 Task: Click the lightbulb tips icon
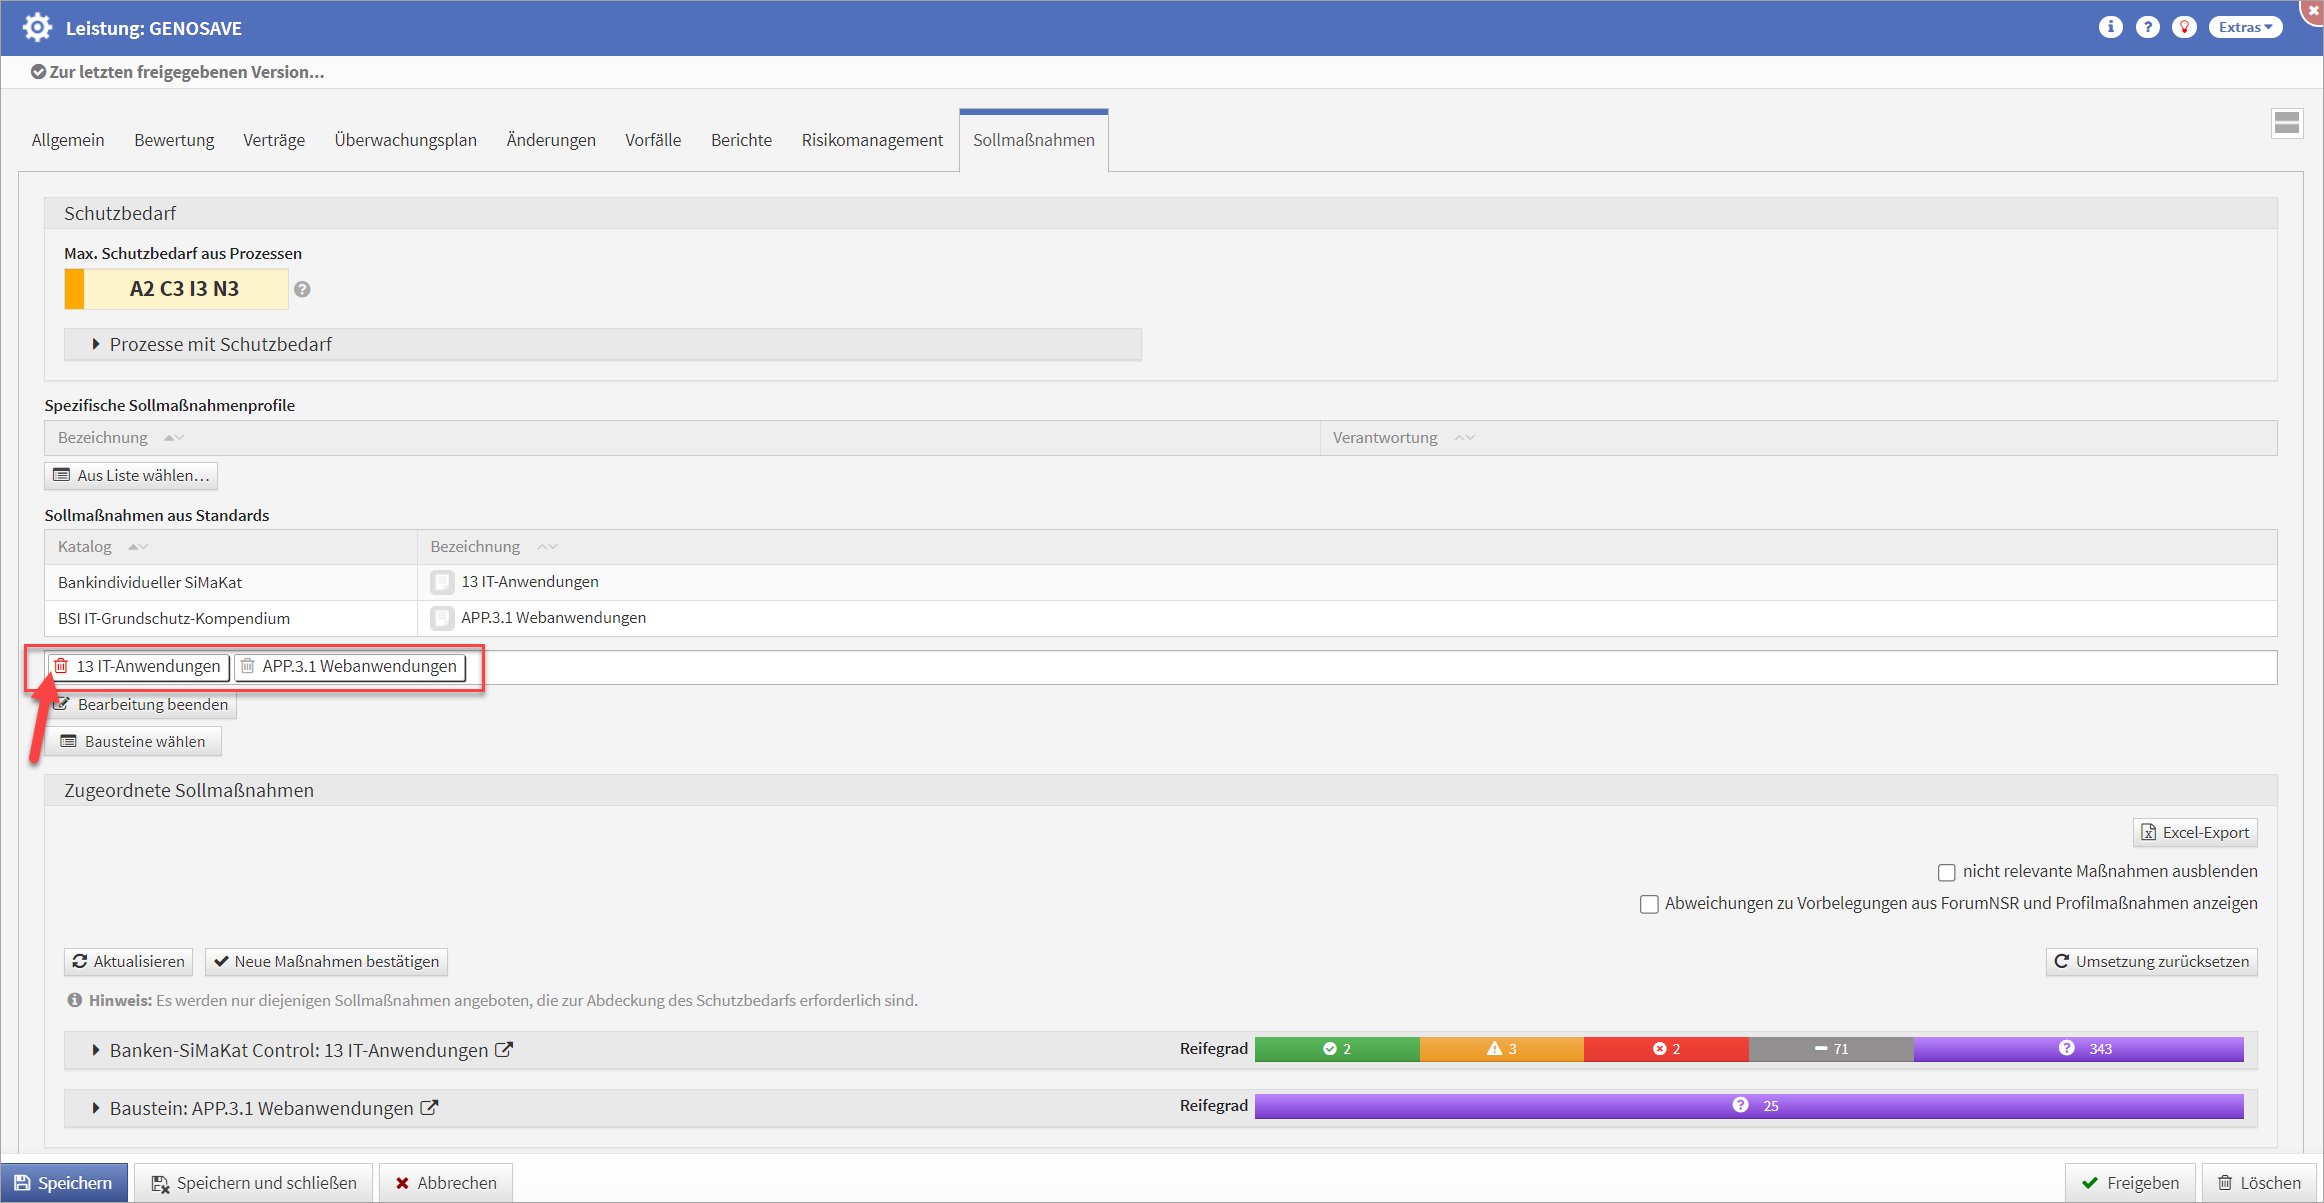coord(2184,27)
